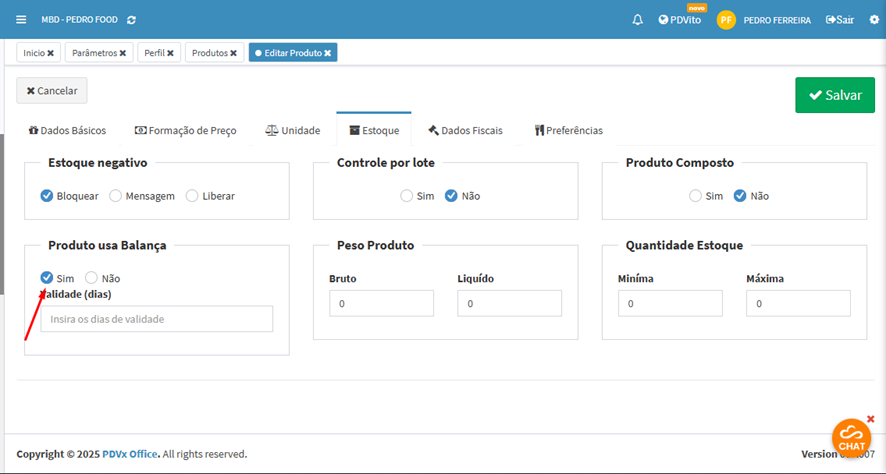Select Liberar for Estoque negativo
The height and width of the screenshot is (474, 886).
coord(193,196)
